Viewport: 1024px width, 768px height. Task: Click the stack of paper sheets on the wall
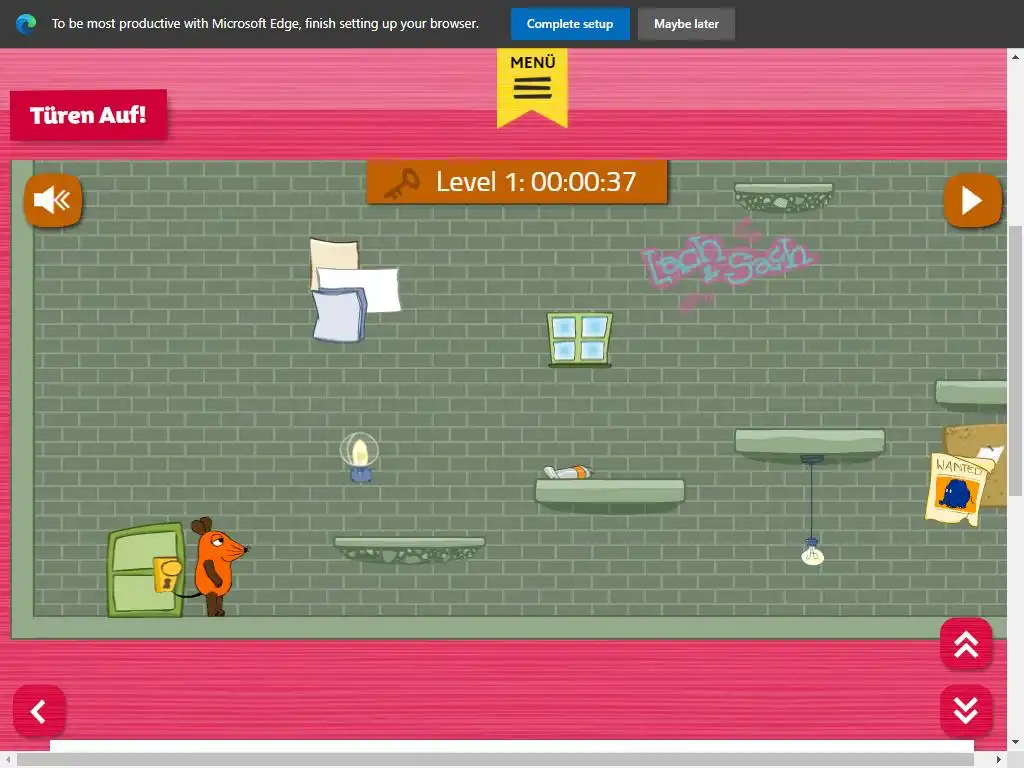355,291
